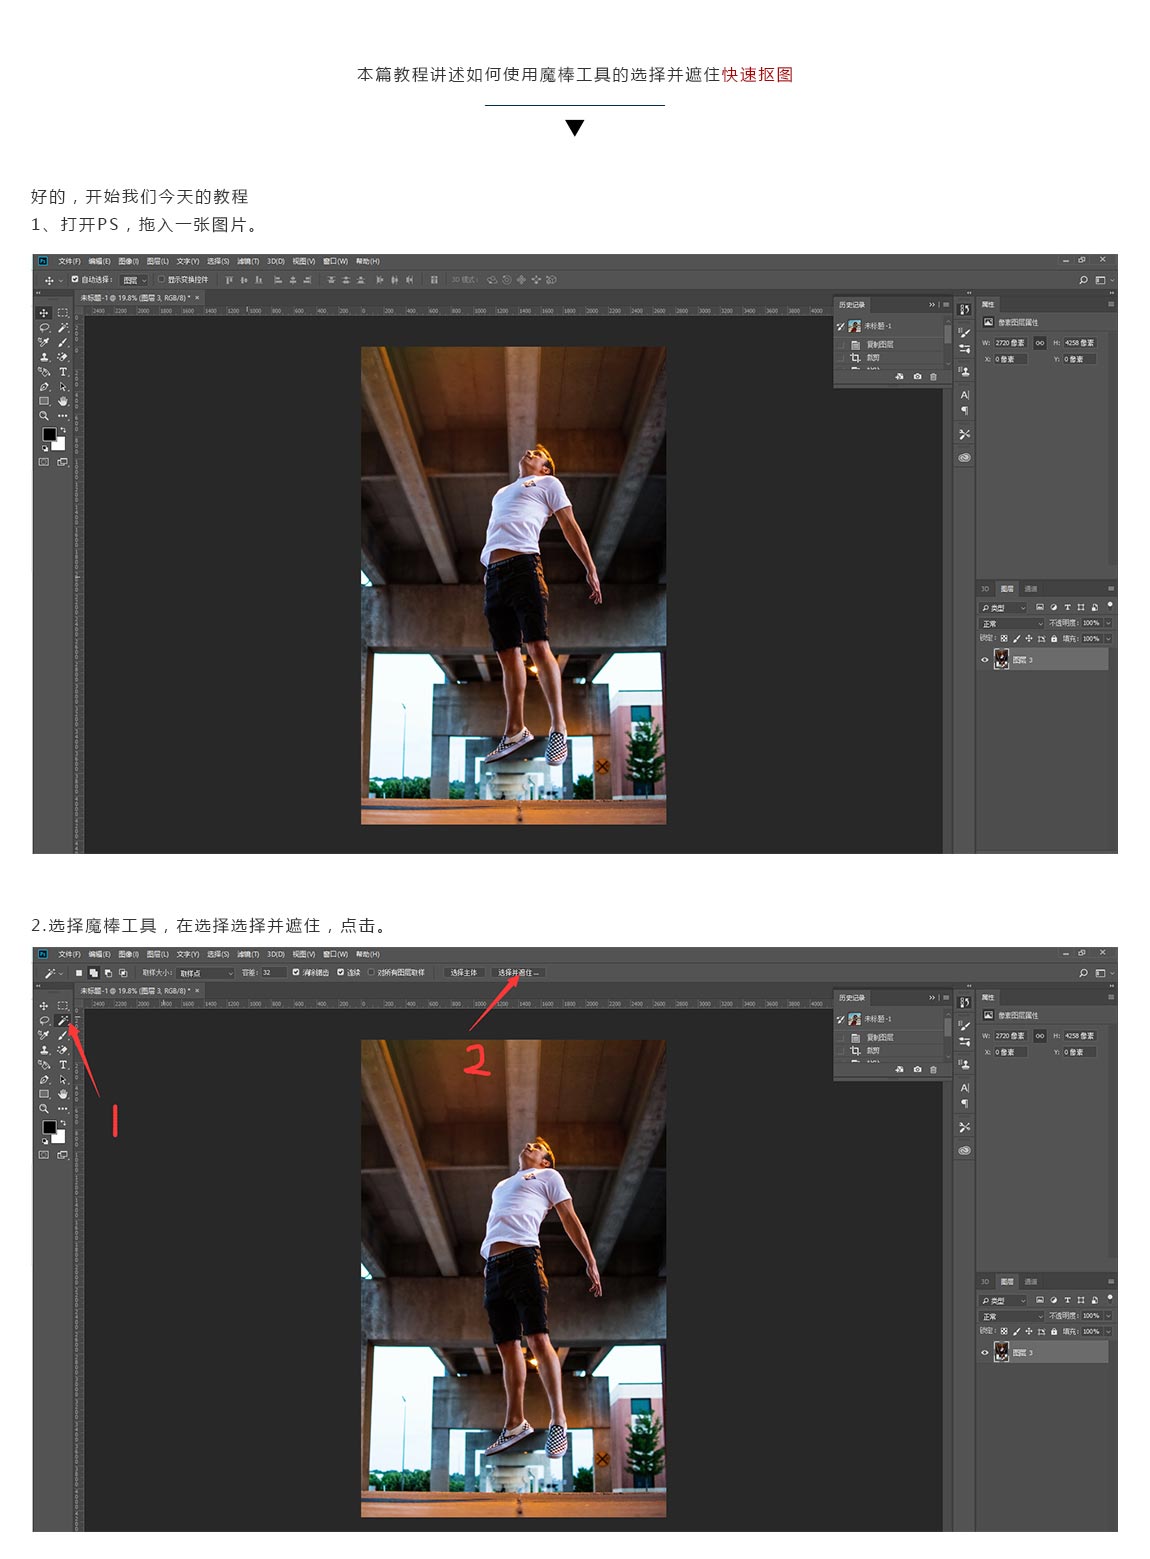Enable the 对所有图层取样 checkbox
Screen dimensions: 1150x1559
tap(372, 973)
